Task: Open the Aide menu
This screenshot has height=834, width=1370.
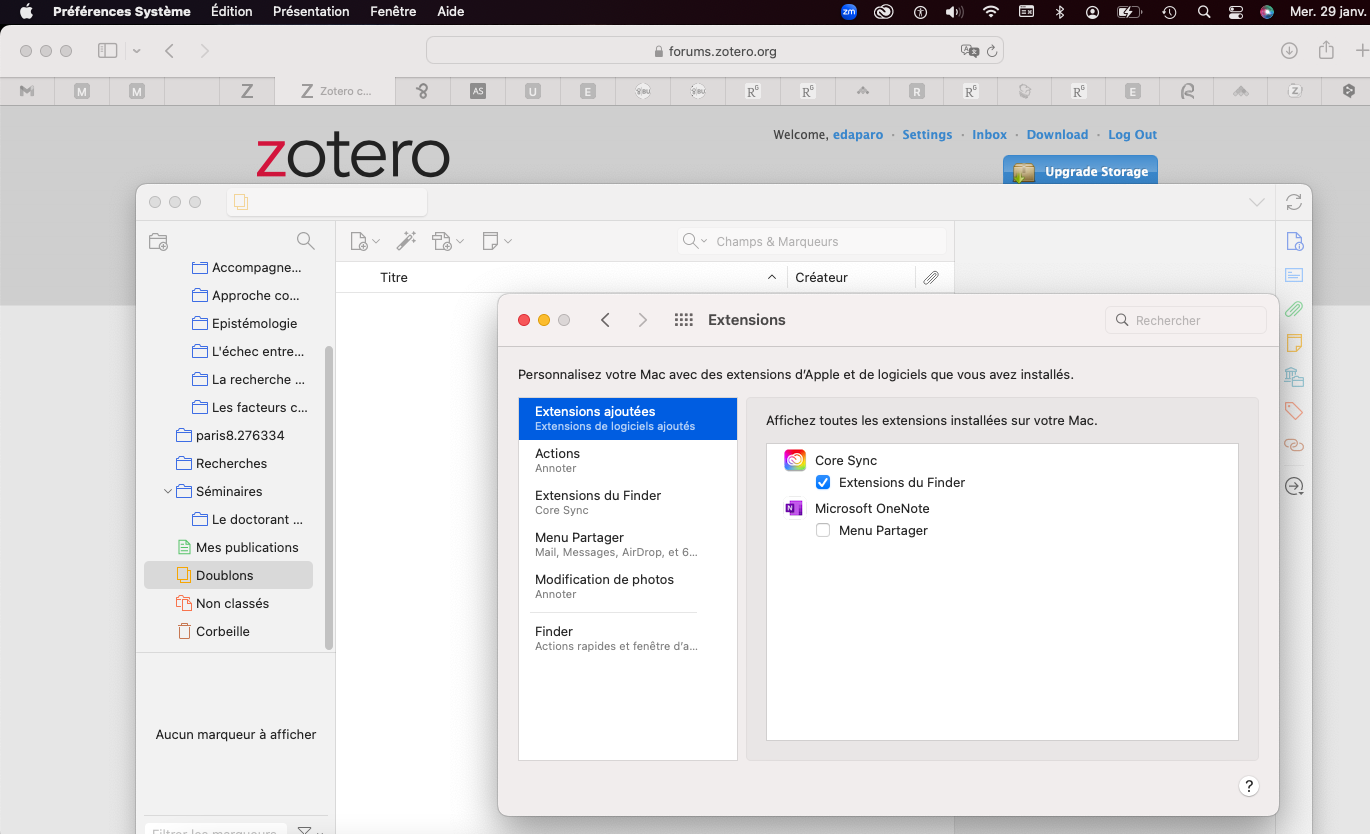Action: pyautogui.click(x=451, y=12)
